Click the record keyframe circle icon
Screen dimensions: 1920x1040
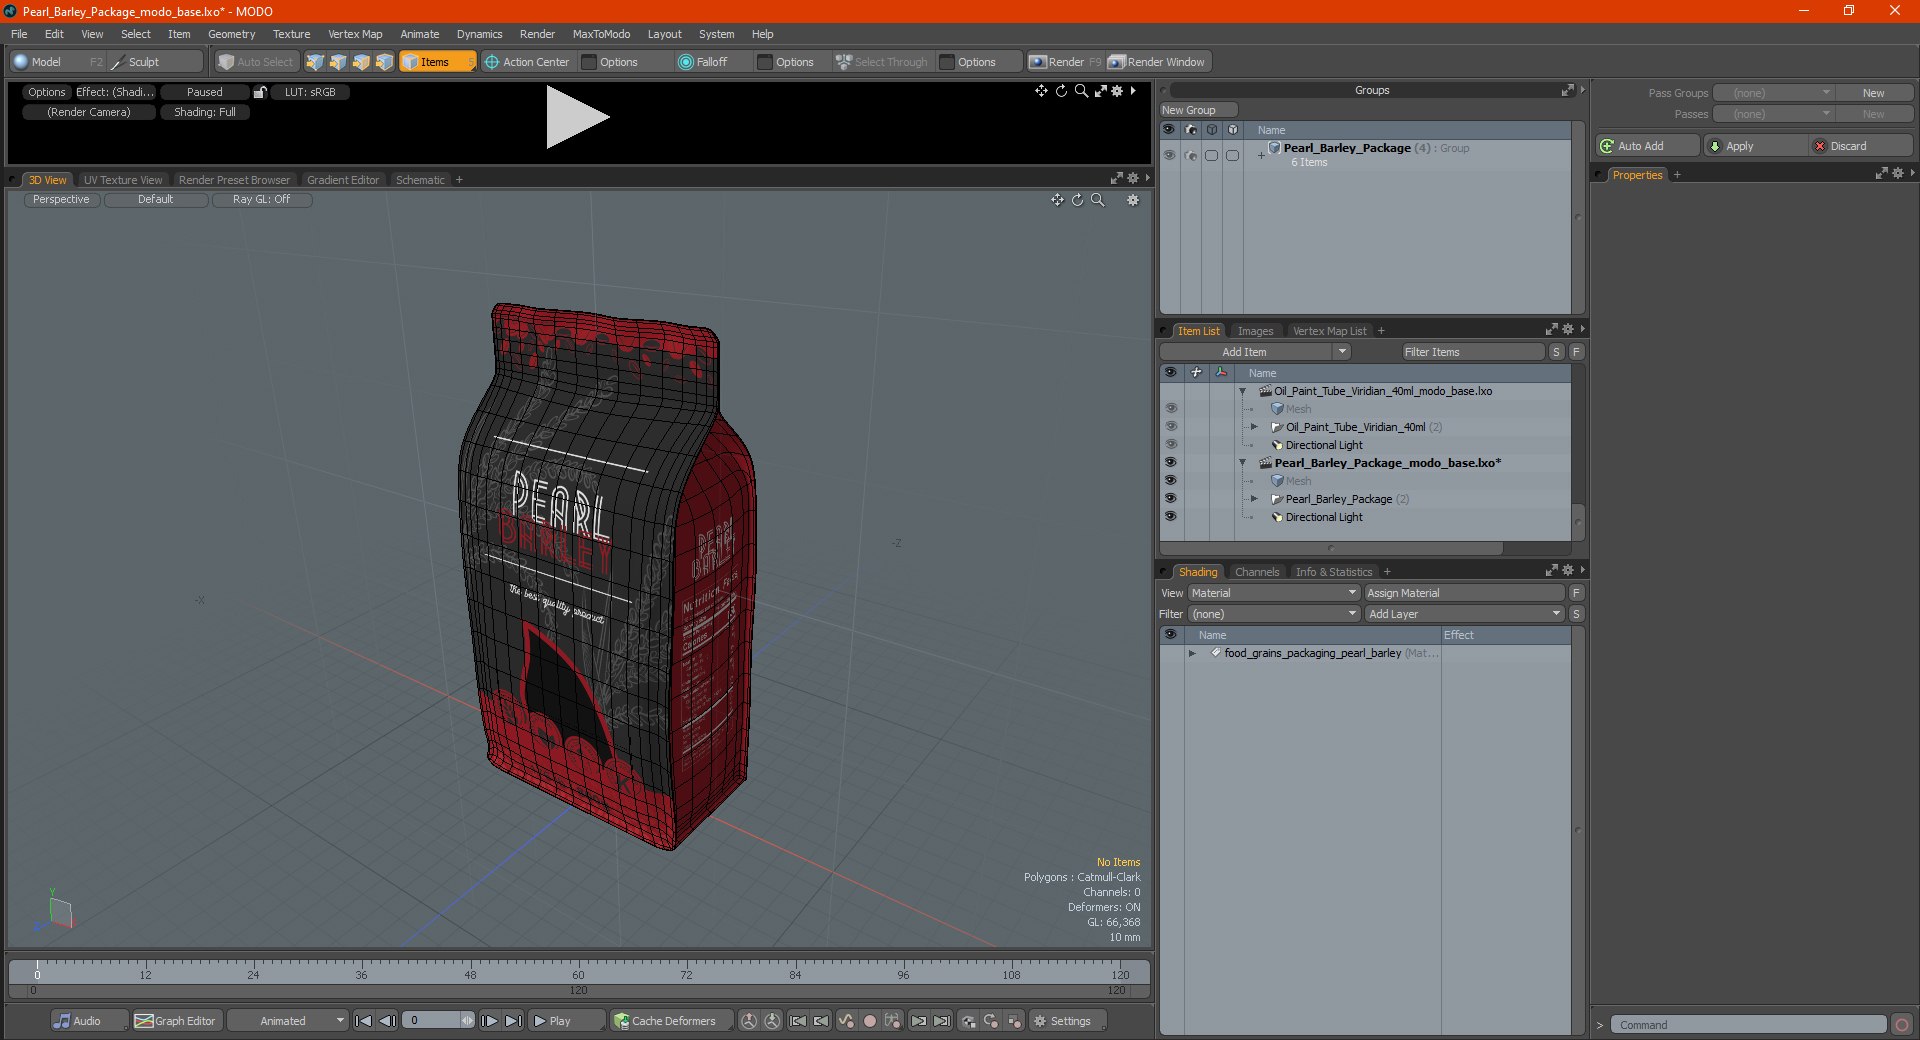[870, 1021]
